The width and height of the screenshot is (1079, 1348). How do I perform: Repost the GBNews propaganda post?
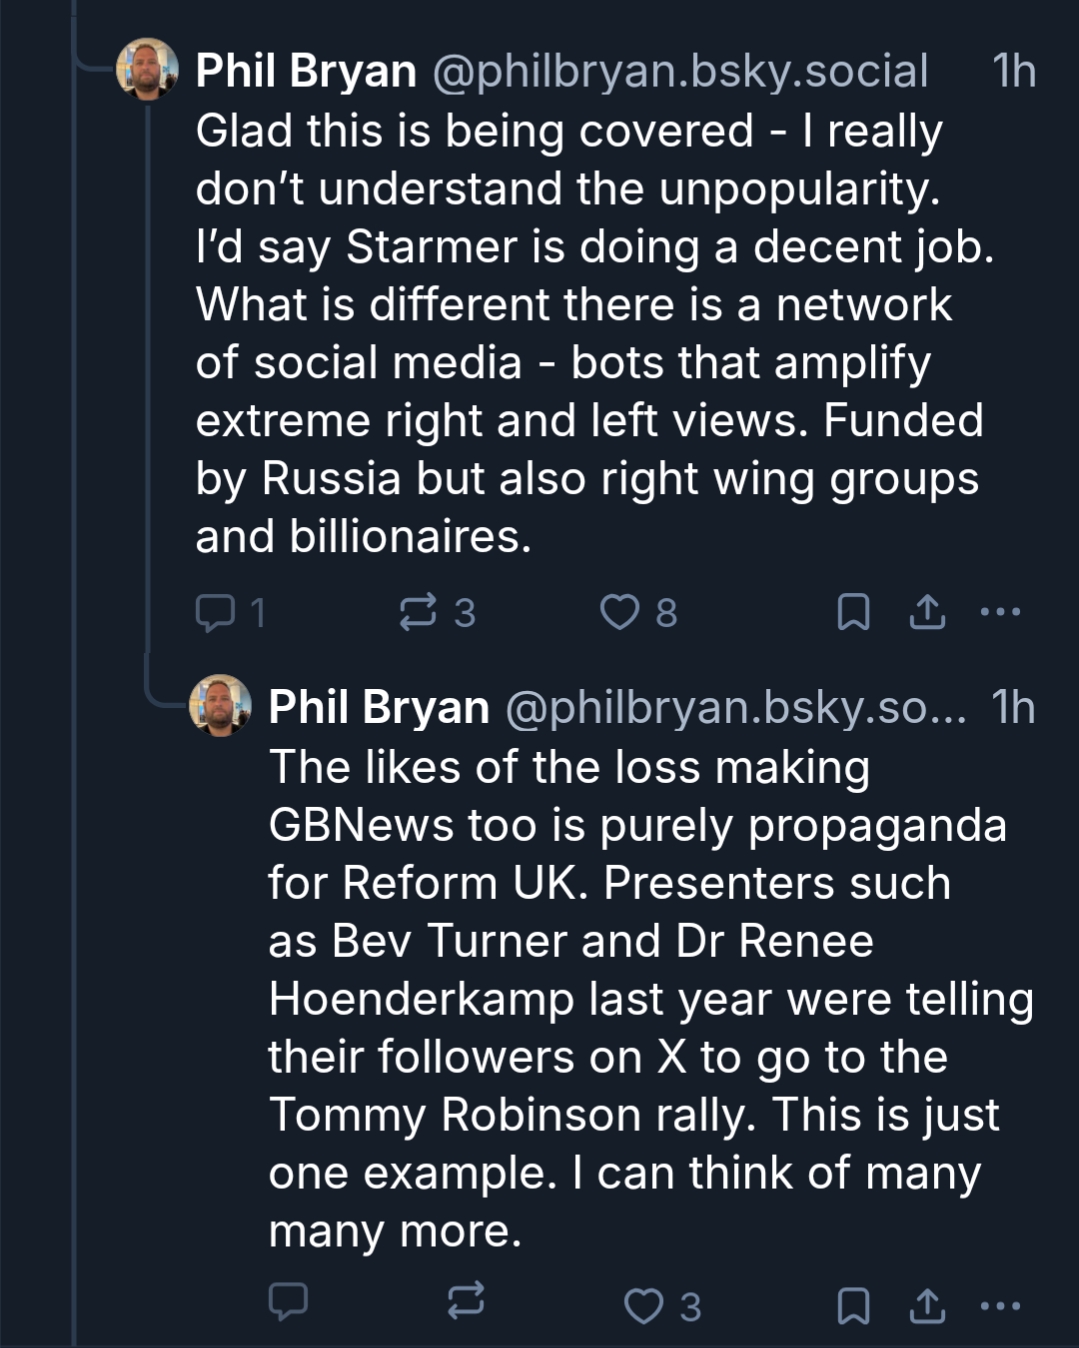point(466,1302)
